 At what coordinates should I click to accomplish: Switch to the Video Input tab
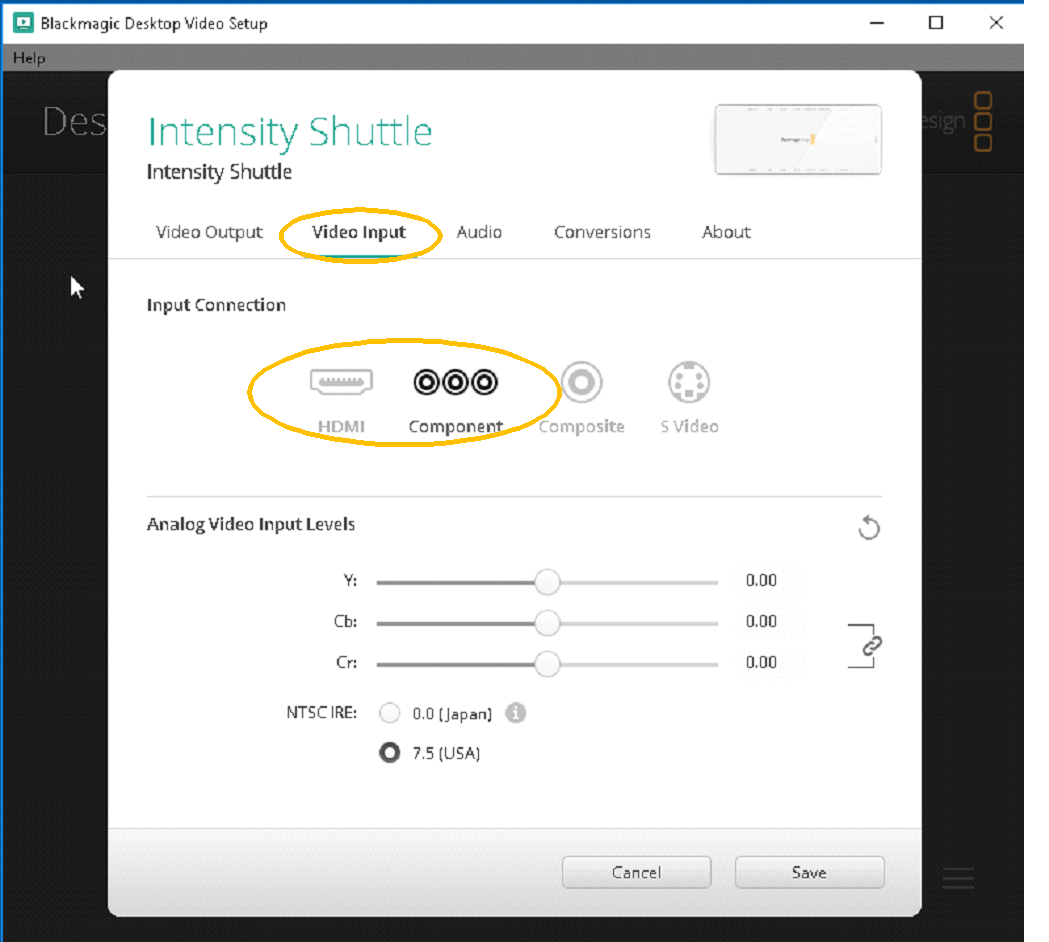359,232
